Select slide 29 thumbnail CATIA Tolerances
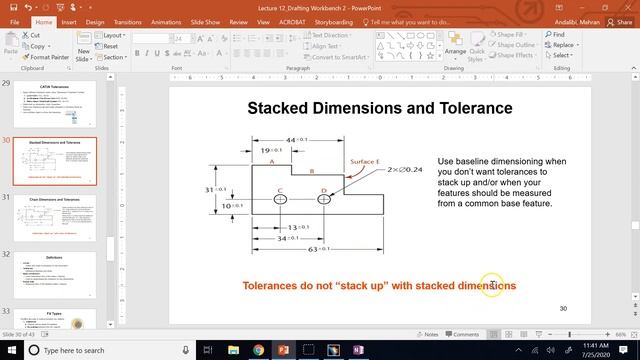Screen dimensions: 640x360 click(x=55, y=104)
